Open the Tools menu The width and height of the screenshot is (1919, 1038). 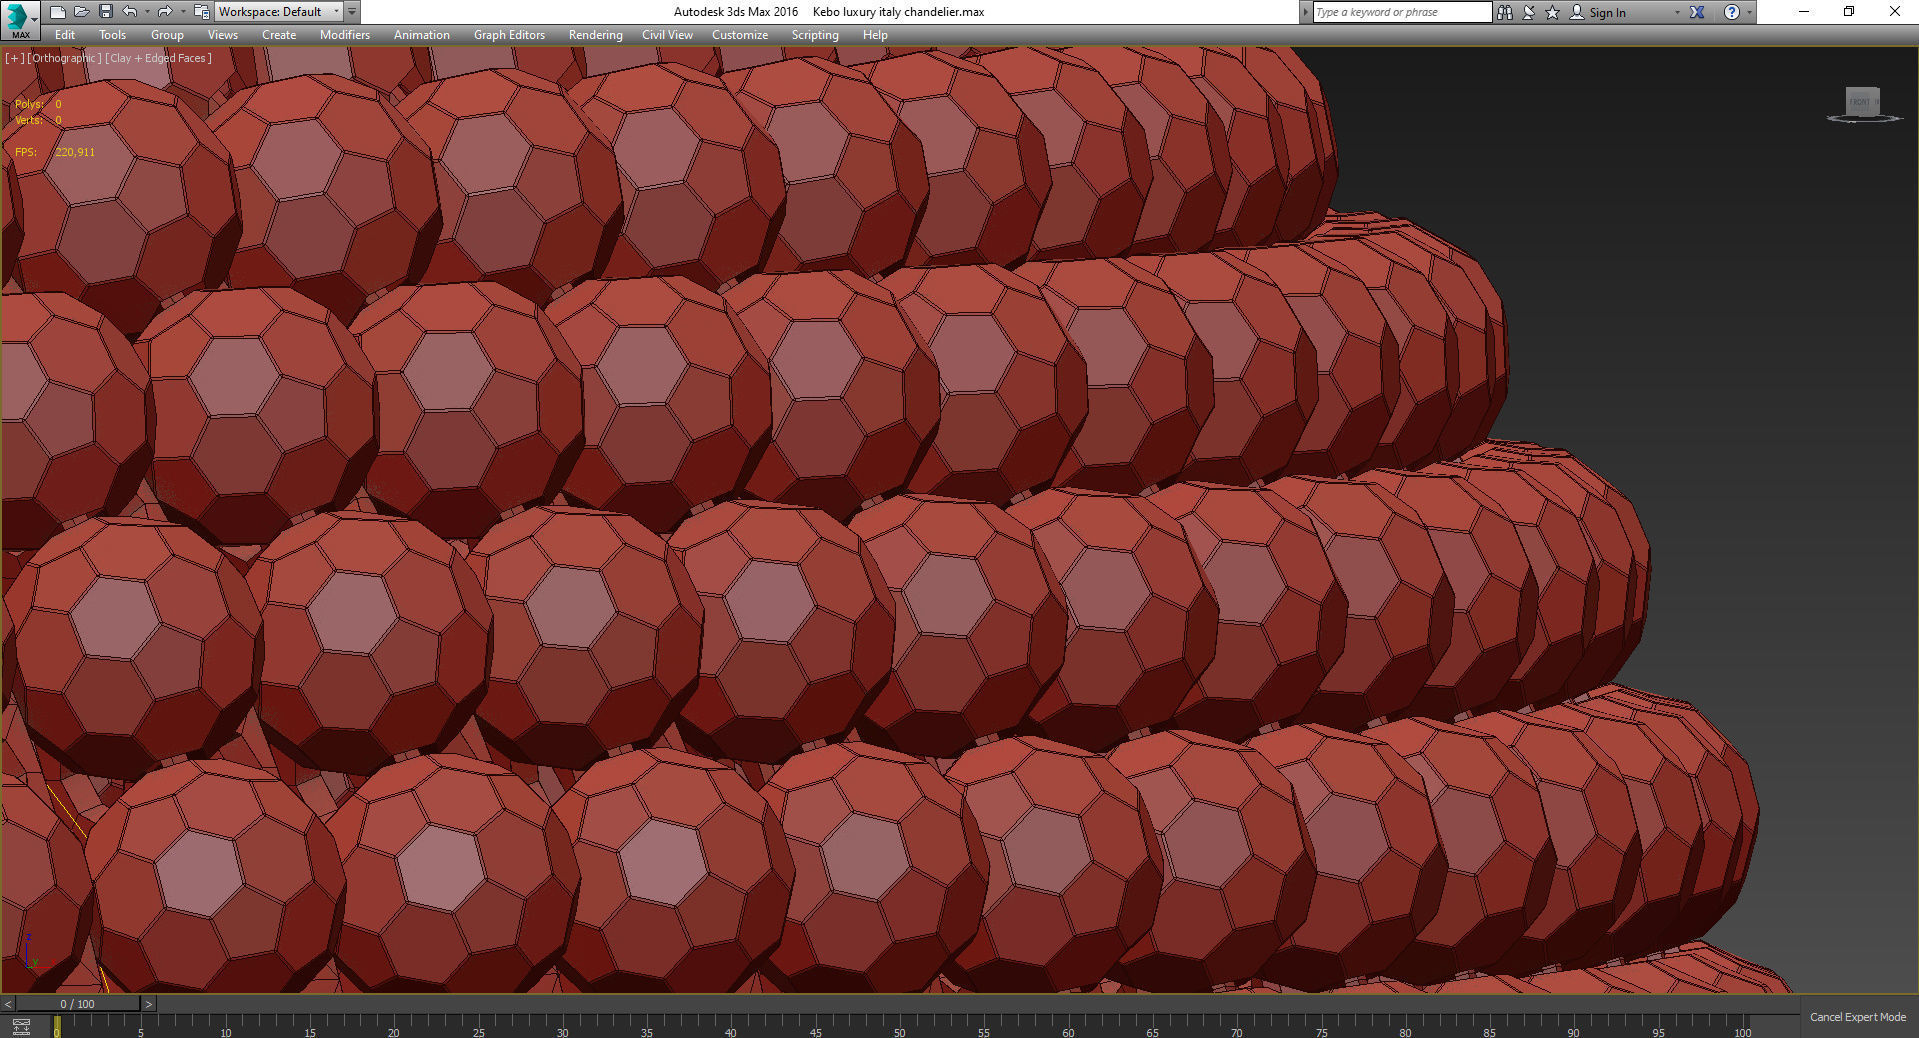coord(112,35)
